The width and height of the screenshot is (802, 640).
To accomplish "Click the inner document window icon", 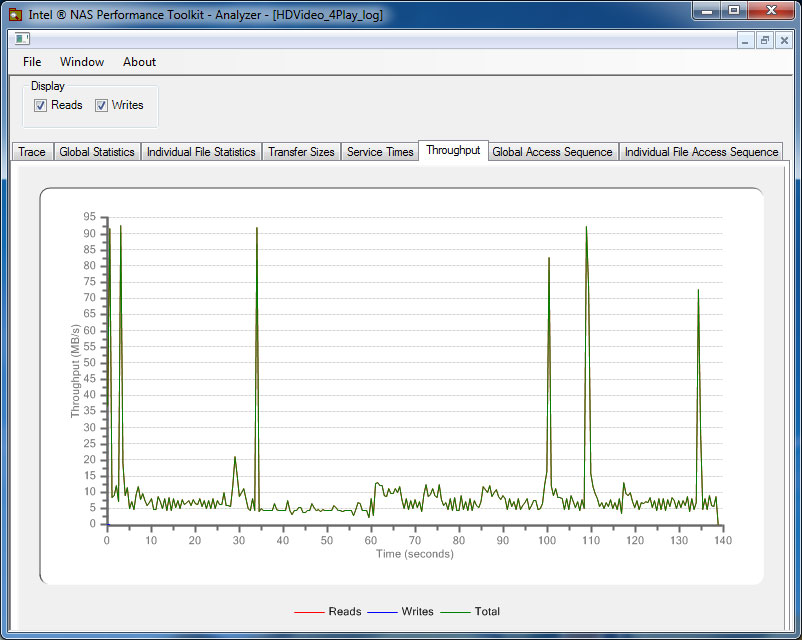I will pyautogui.click(x=22, y=39).
